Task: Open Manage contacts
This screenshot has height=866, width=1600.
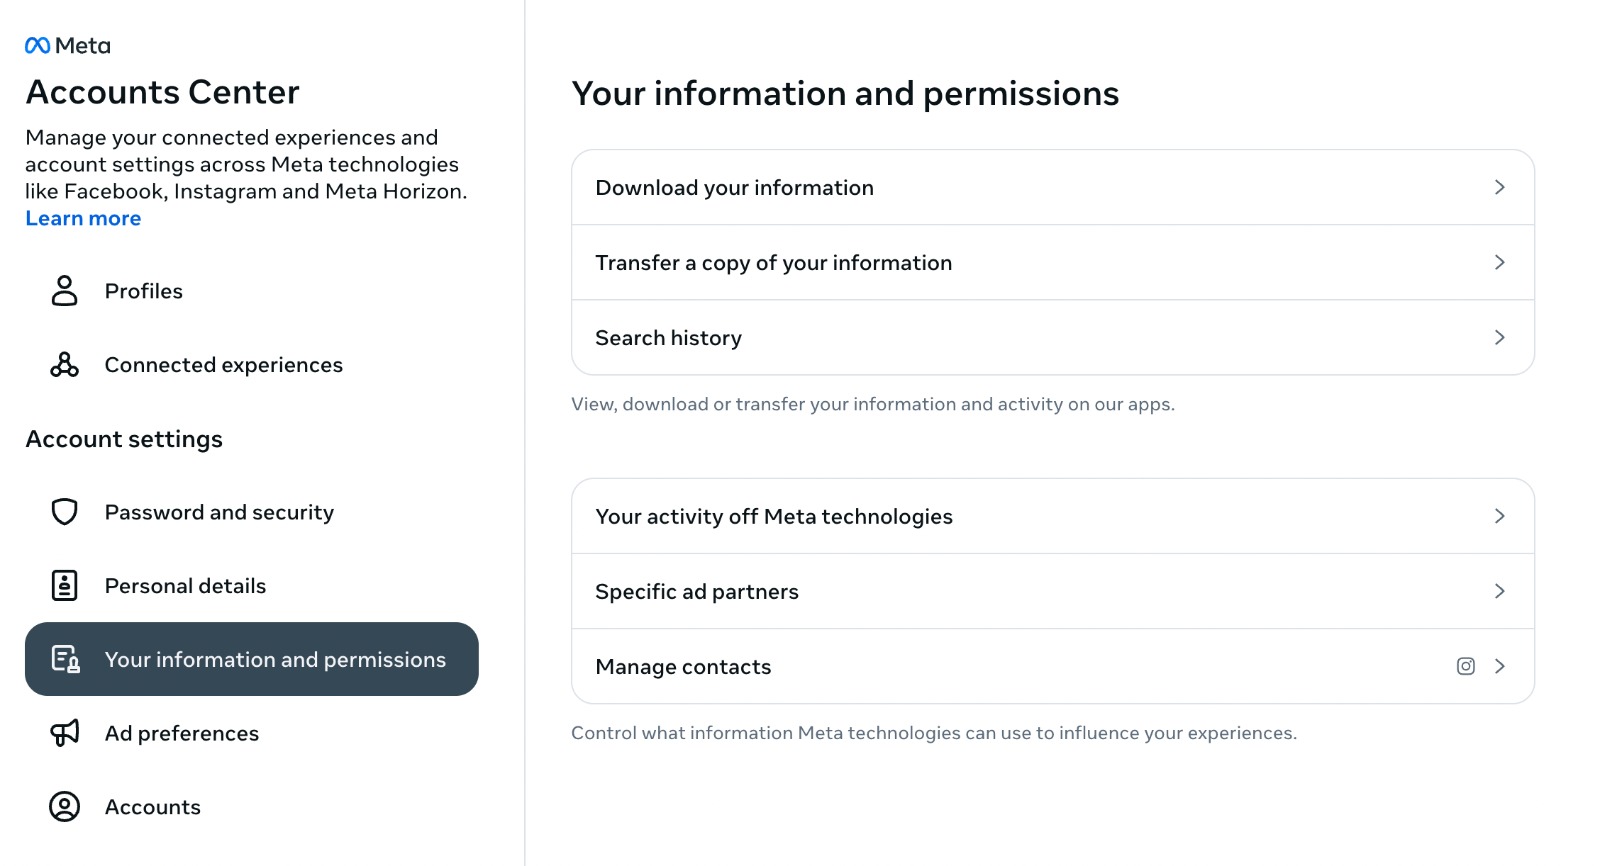Action: click(x=1052, y=666)
